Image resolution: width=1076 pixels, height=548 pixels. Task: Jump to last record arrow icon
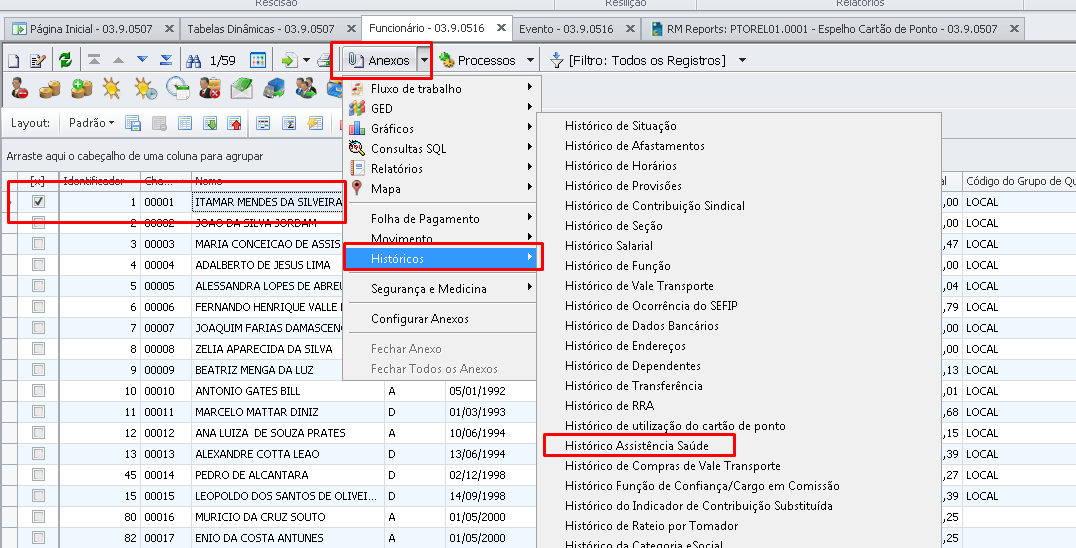[x=166, y=60]
